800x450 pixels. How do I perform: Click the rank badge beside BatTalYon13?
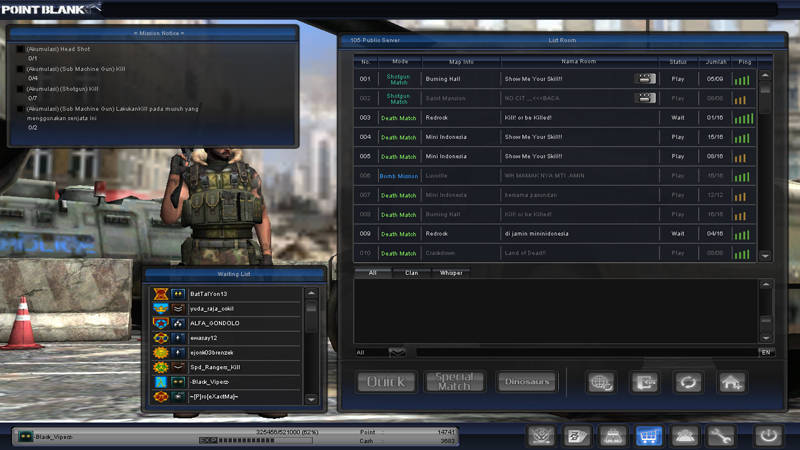[161, 294]
